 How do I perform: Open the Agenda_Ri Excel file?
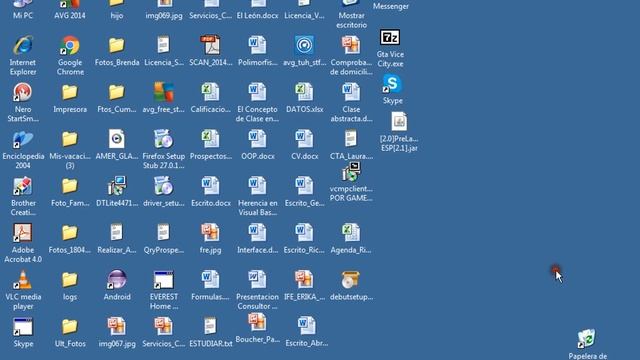[351, 233]
